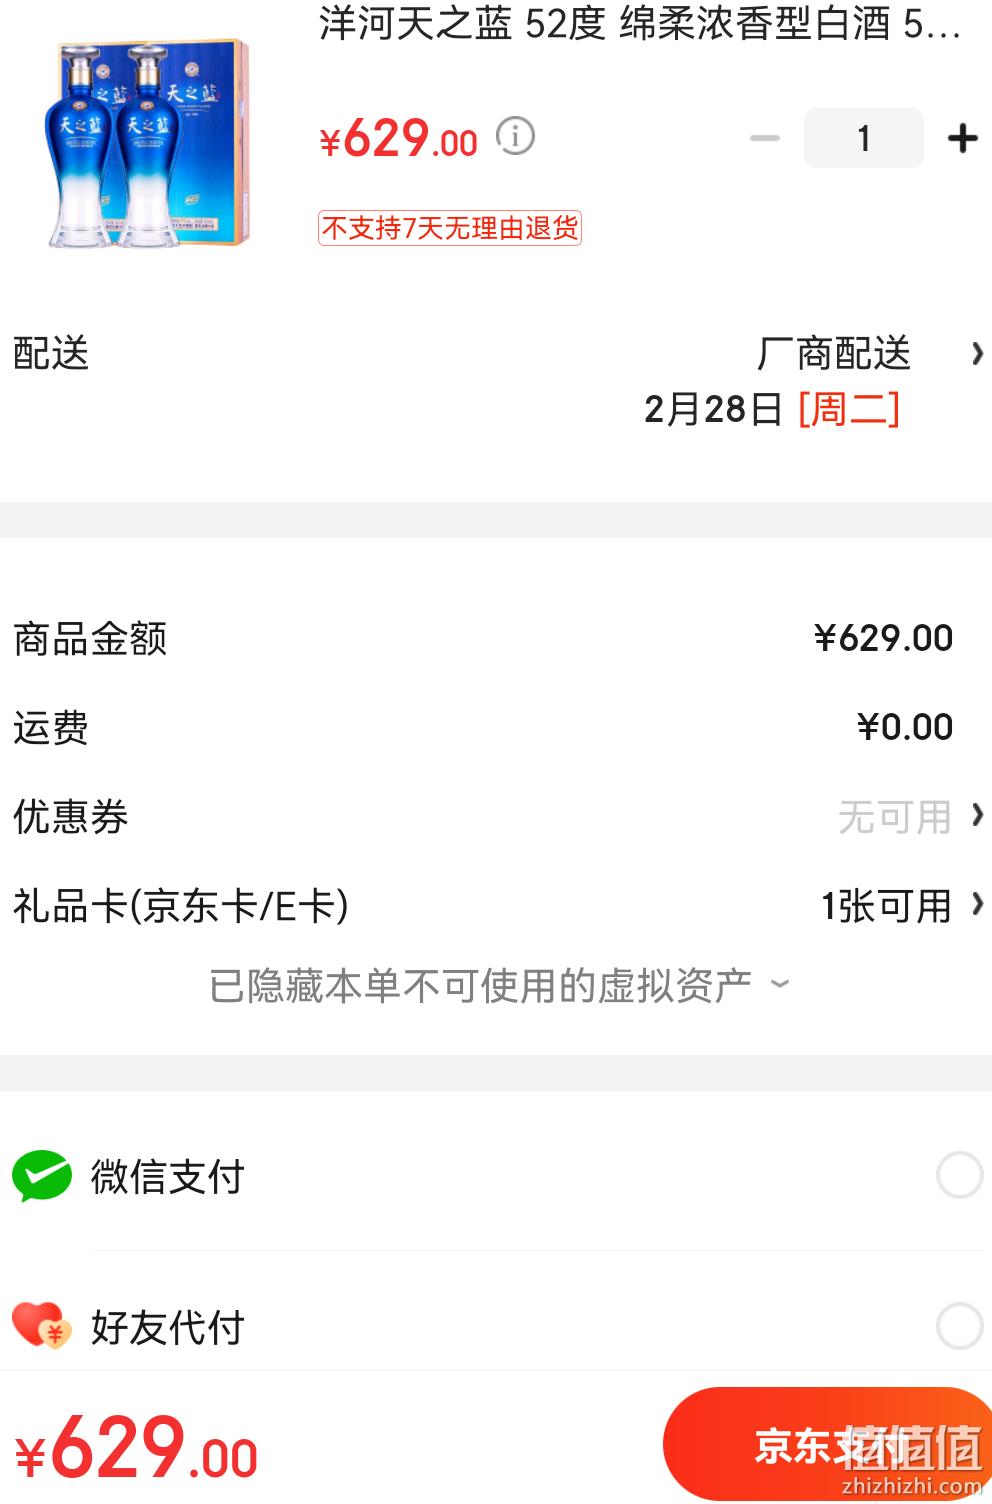Tap the 礼品卡(京东卡/E卡) row label
Viewport: 992px width, 1504px height.
pyautogui.click(x=181, y=906)
